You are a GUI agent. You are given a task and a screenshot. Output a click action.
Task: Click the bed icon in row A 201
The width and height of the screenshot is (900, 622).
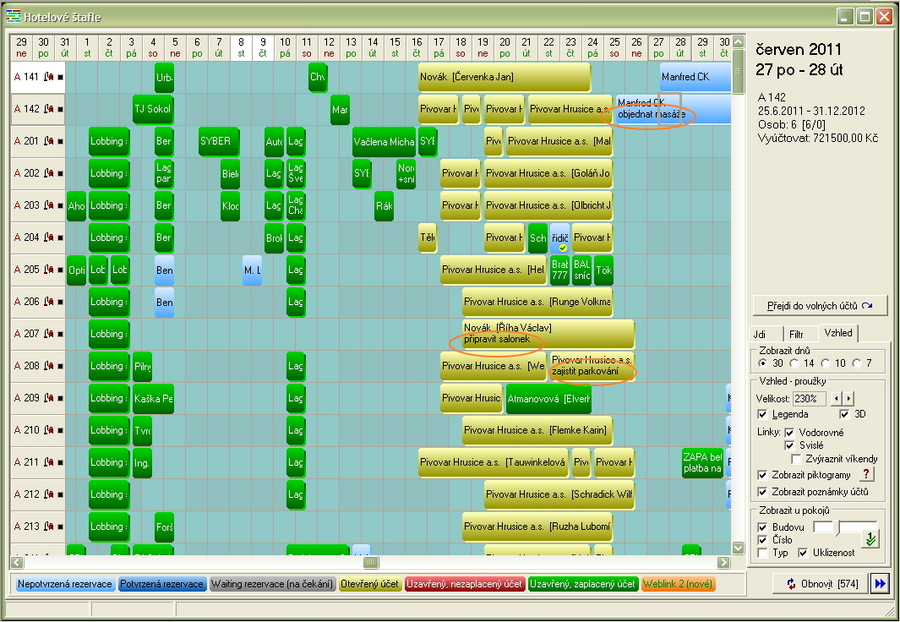click(48, 141)
